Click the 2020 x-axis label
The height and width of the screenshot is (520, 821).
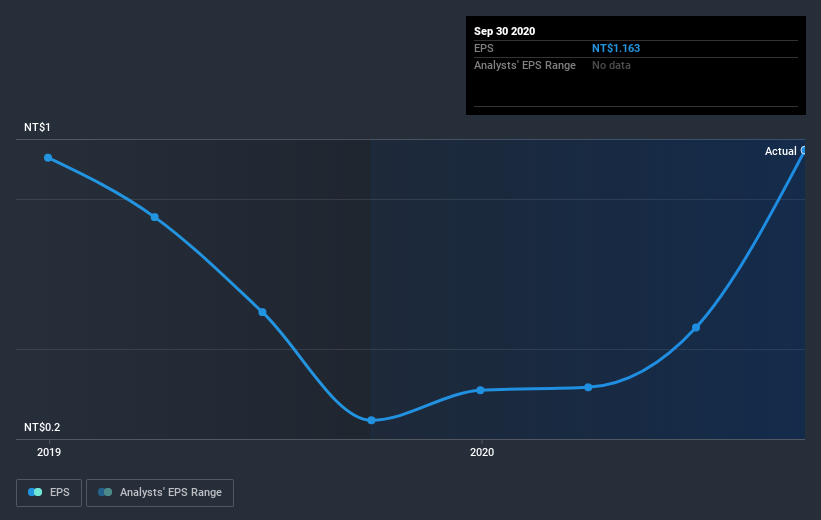482,452
